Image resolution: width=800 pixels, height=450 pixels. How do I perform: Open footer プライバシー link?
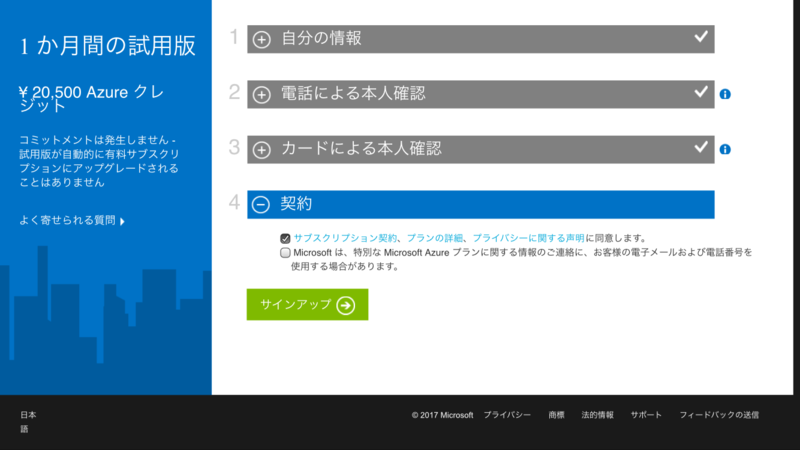pos(507,415)
